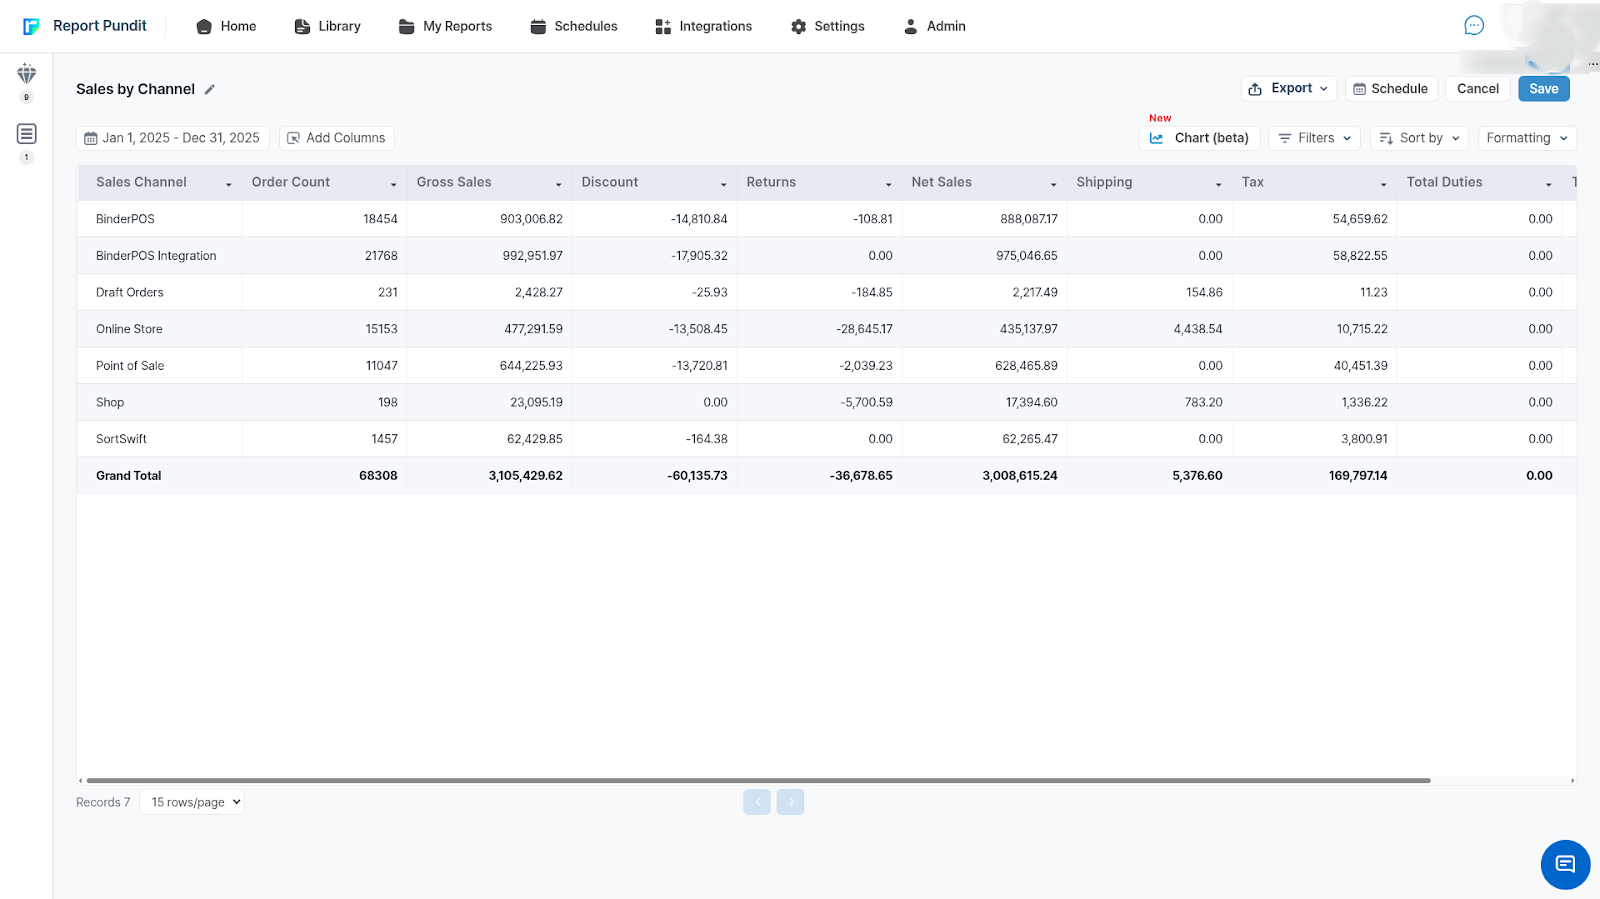Click Shipping value 783.20
1600x899 pixels.
[1203, 403]
